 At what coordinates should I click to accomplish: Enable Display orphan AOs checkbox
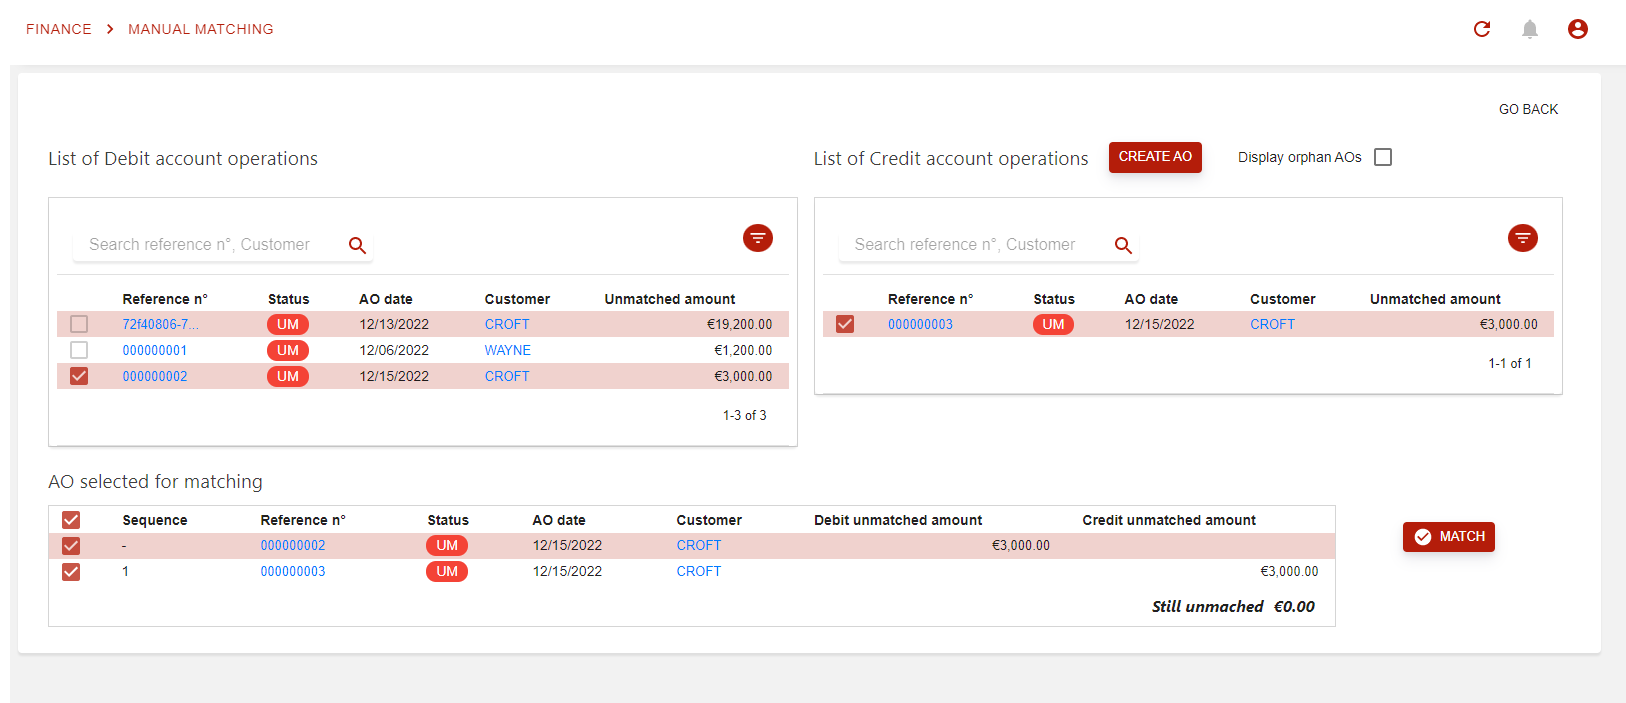tap(1383, 157)
